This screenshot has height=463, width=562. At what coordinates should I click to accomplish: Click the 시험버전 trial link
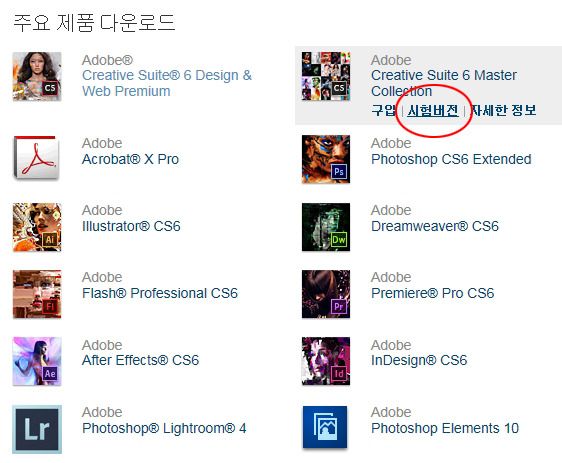coord(433,110)
